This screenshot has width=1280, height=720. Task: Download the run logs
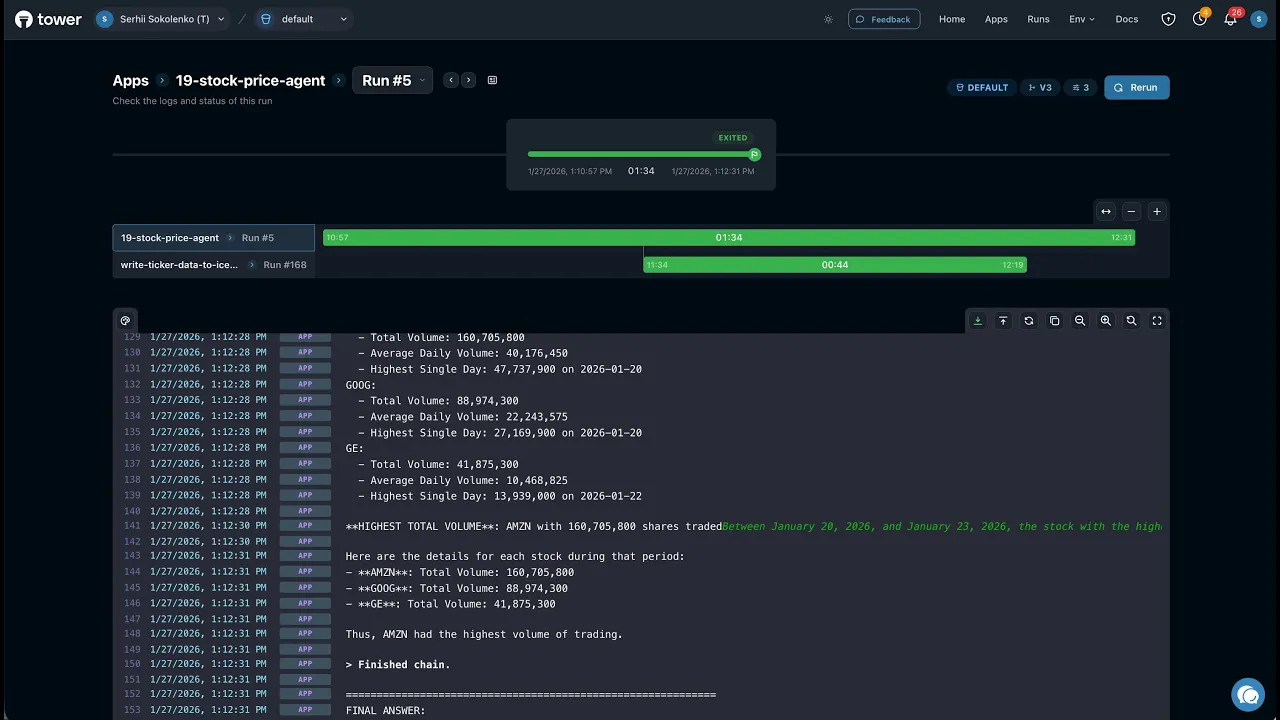[x=978, y=321]
